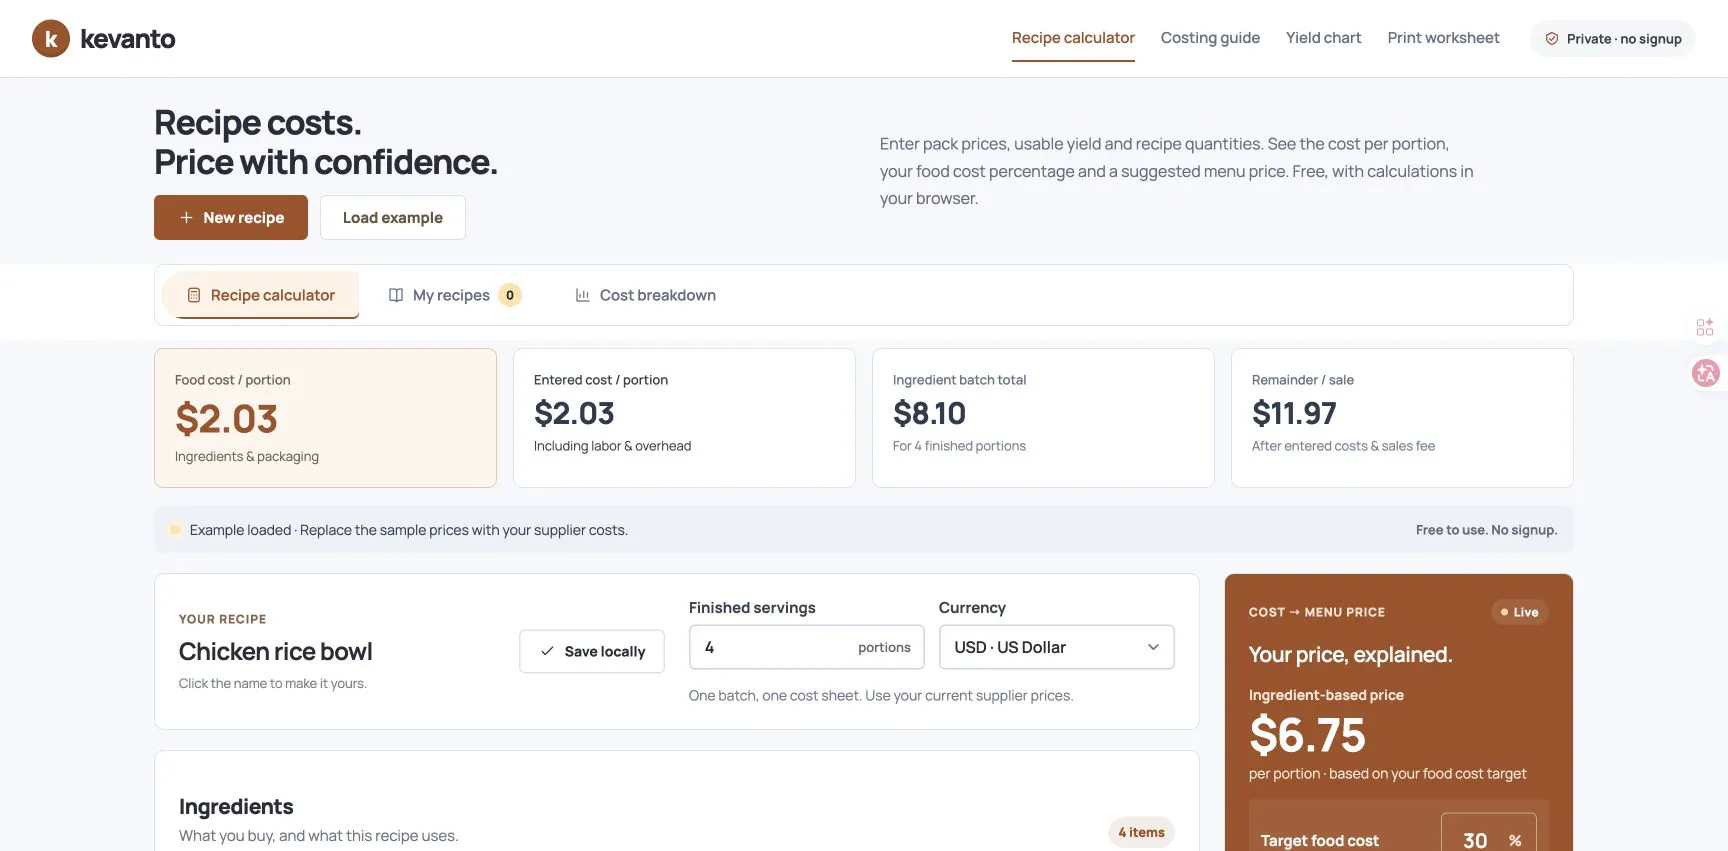Open the Costing guide nav item

1210,38
